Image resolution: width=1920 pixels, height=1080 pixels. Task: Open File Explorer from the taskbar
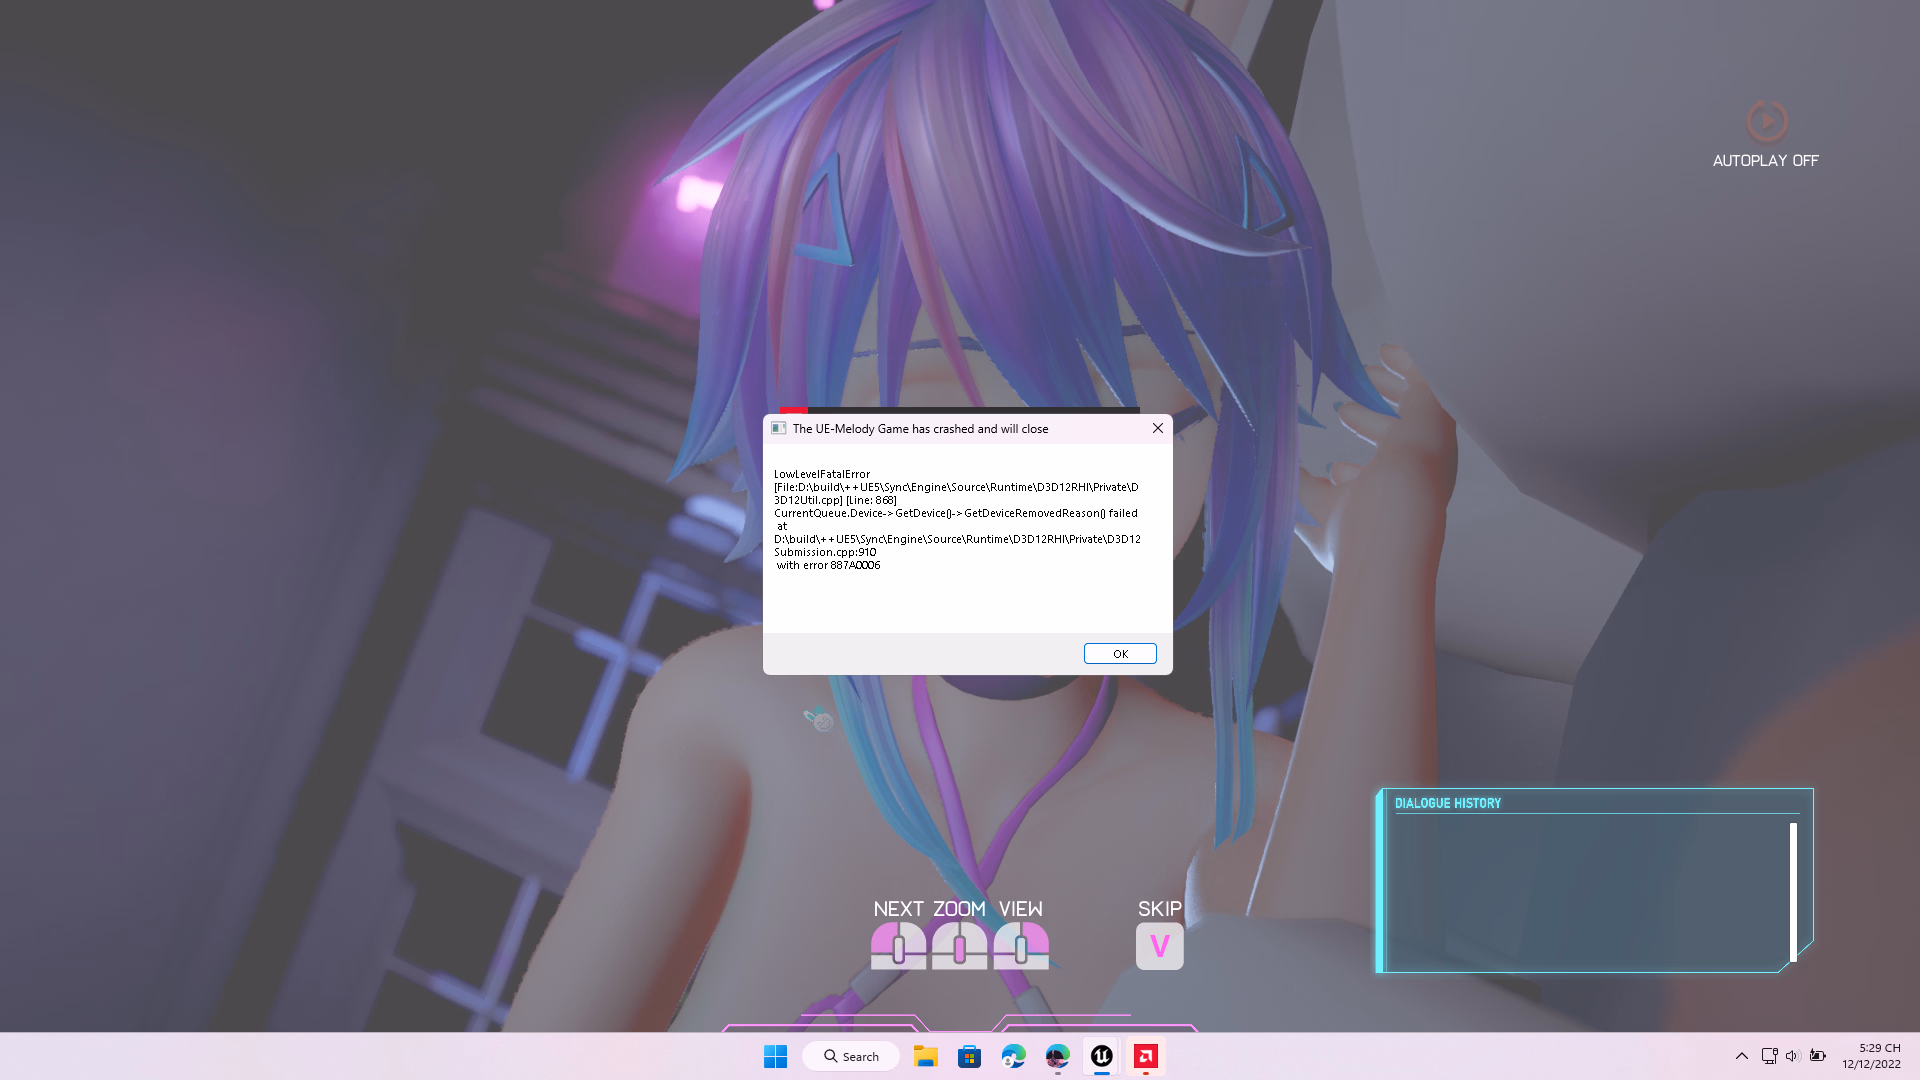coord(925,1056)
